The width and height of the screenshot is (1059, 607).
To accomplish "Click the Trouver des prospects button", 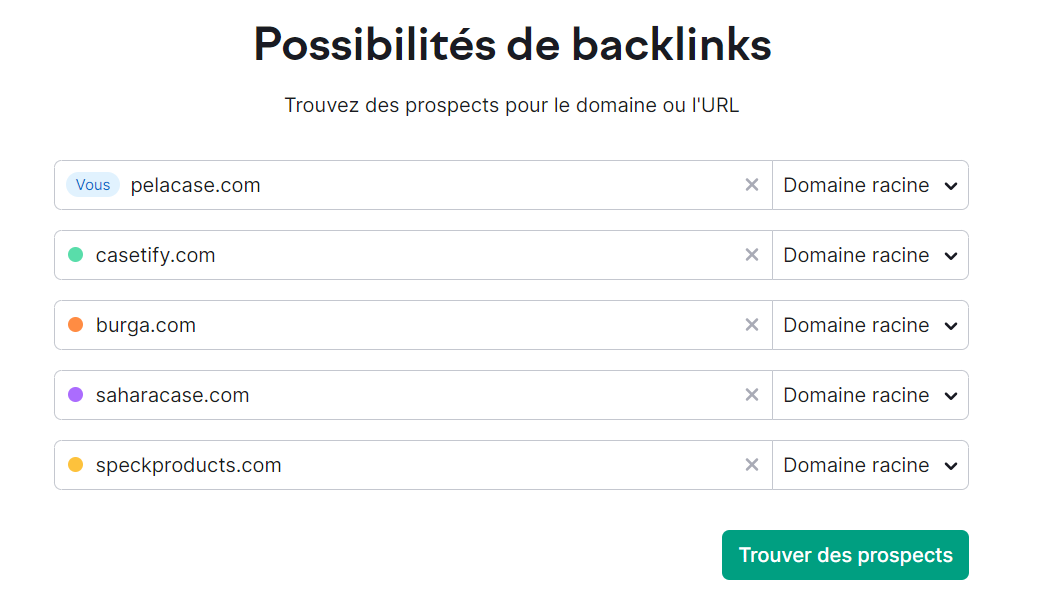I will point(845,555).
